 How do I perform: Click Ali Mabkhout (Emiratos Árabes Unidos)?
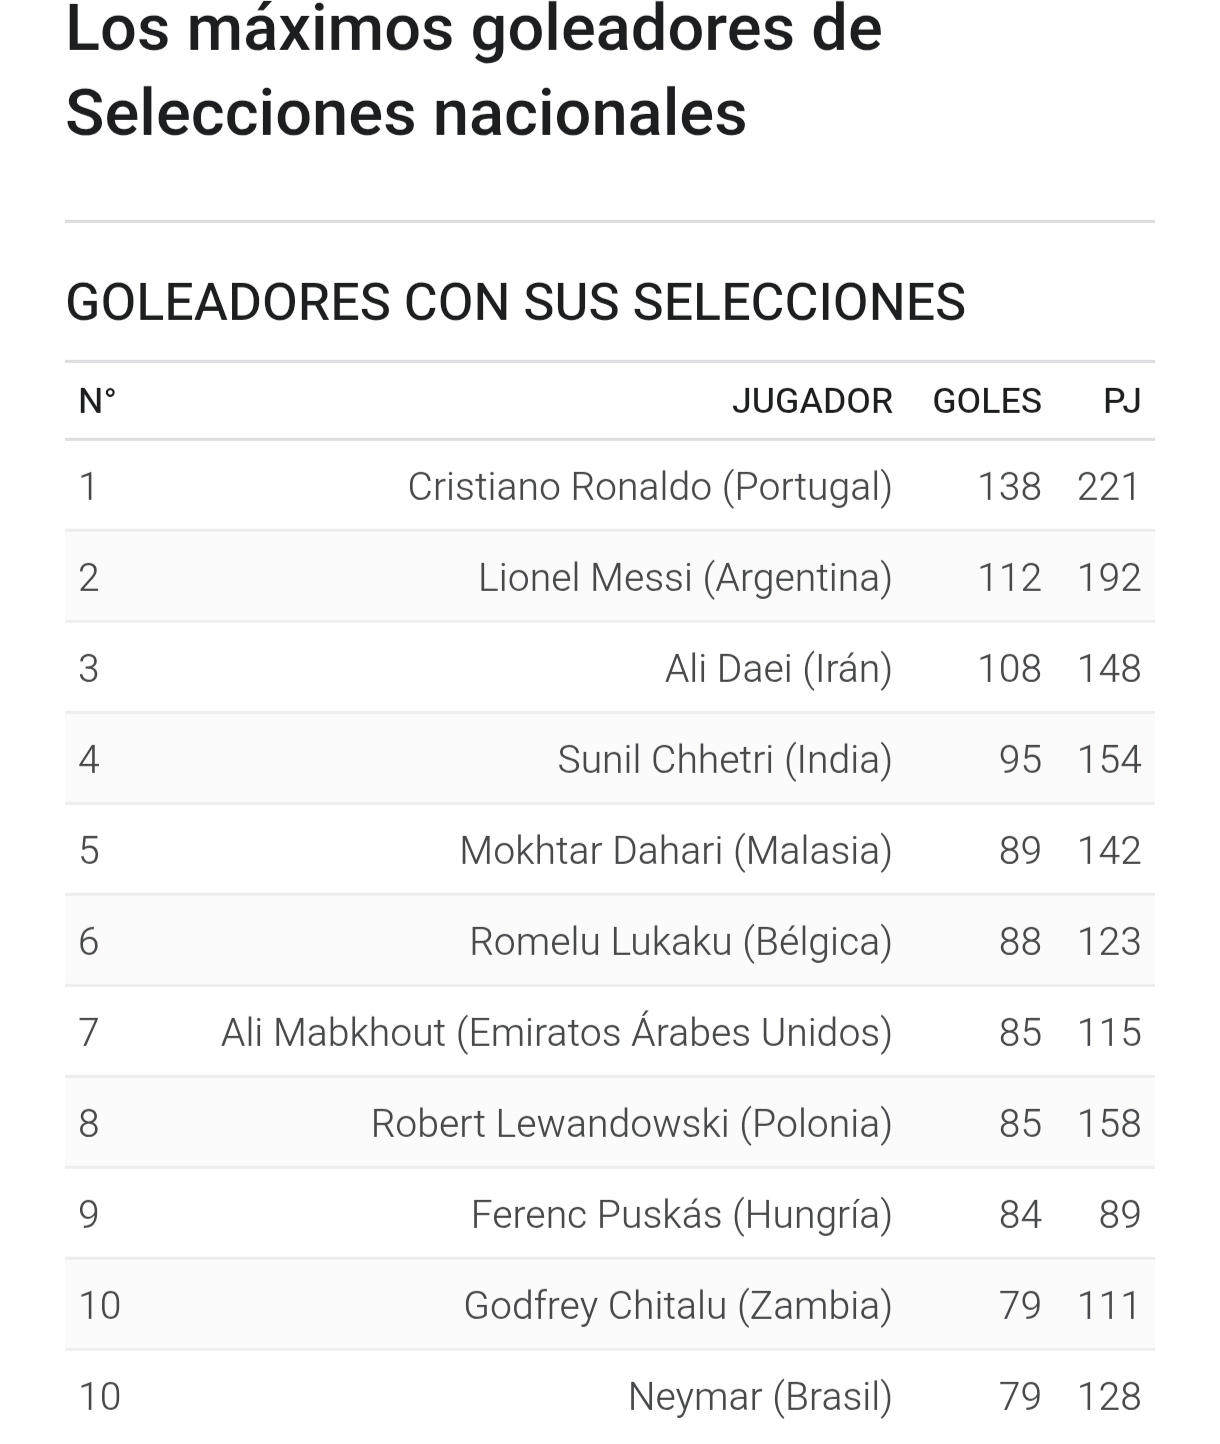tap(557, 1033)
